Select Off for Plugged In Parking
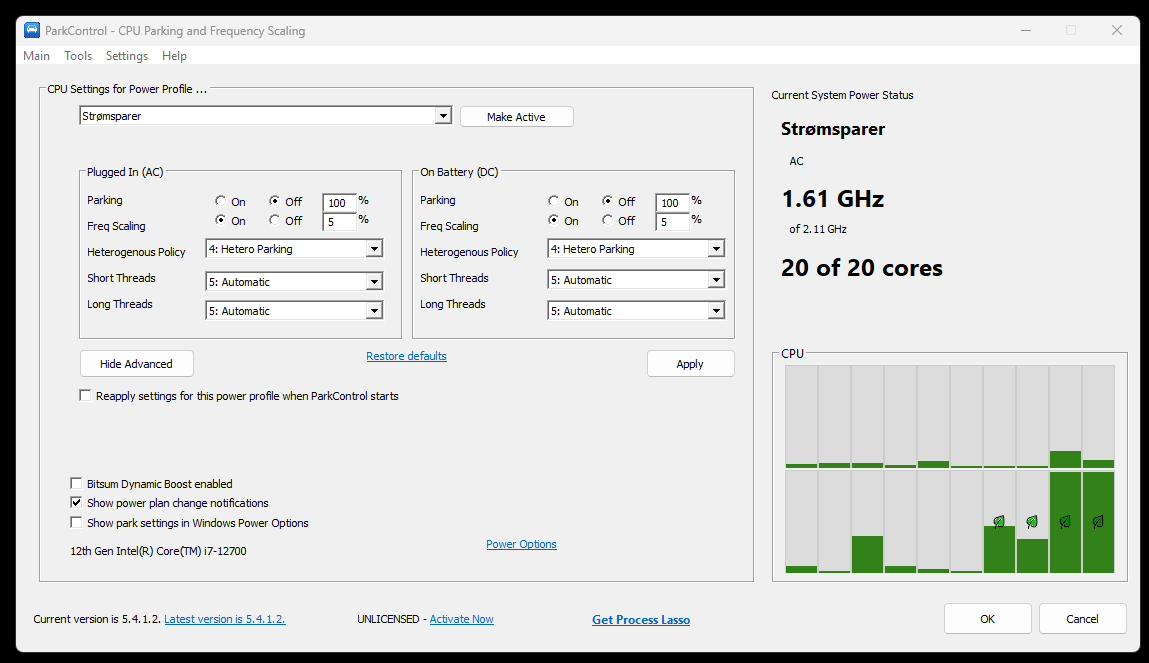The image size is (1149, 663). [x=275, y=201]
